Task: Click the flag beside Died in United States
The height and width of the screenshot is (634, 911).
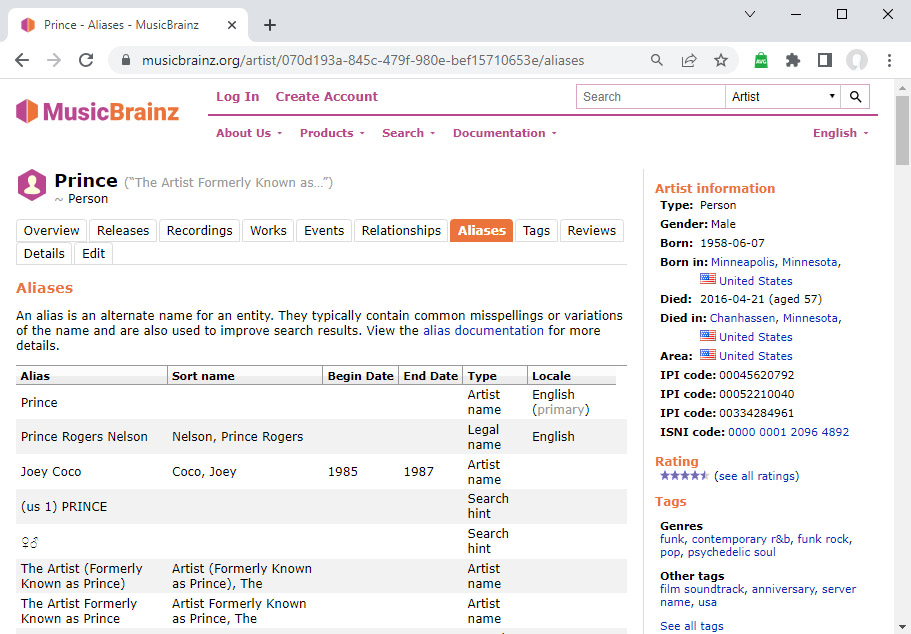Action: click(708, 335)
